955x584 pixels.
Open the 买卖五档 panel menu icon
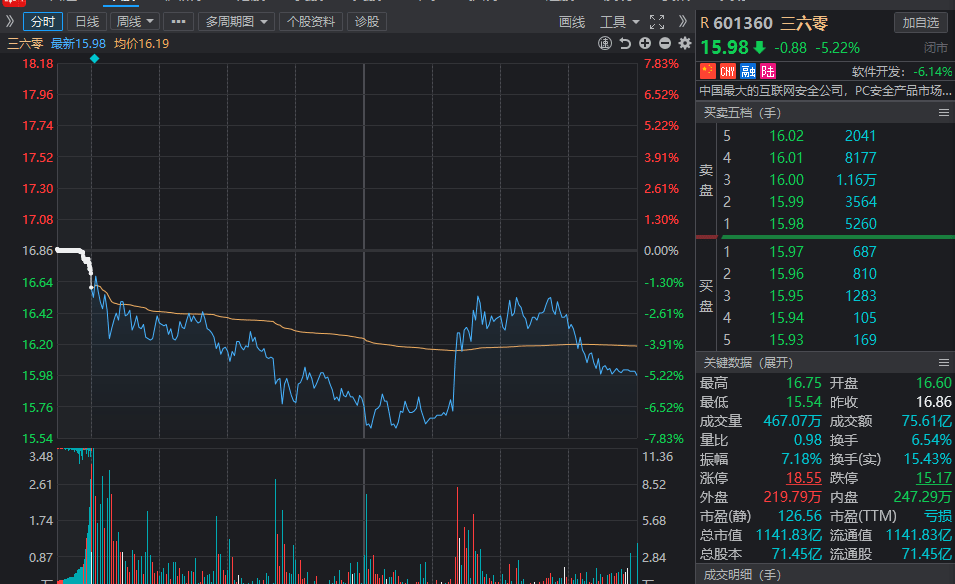[943, 113]
